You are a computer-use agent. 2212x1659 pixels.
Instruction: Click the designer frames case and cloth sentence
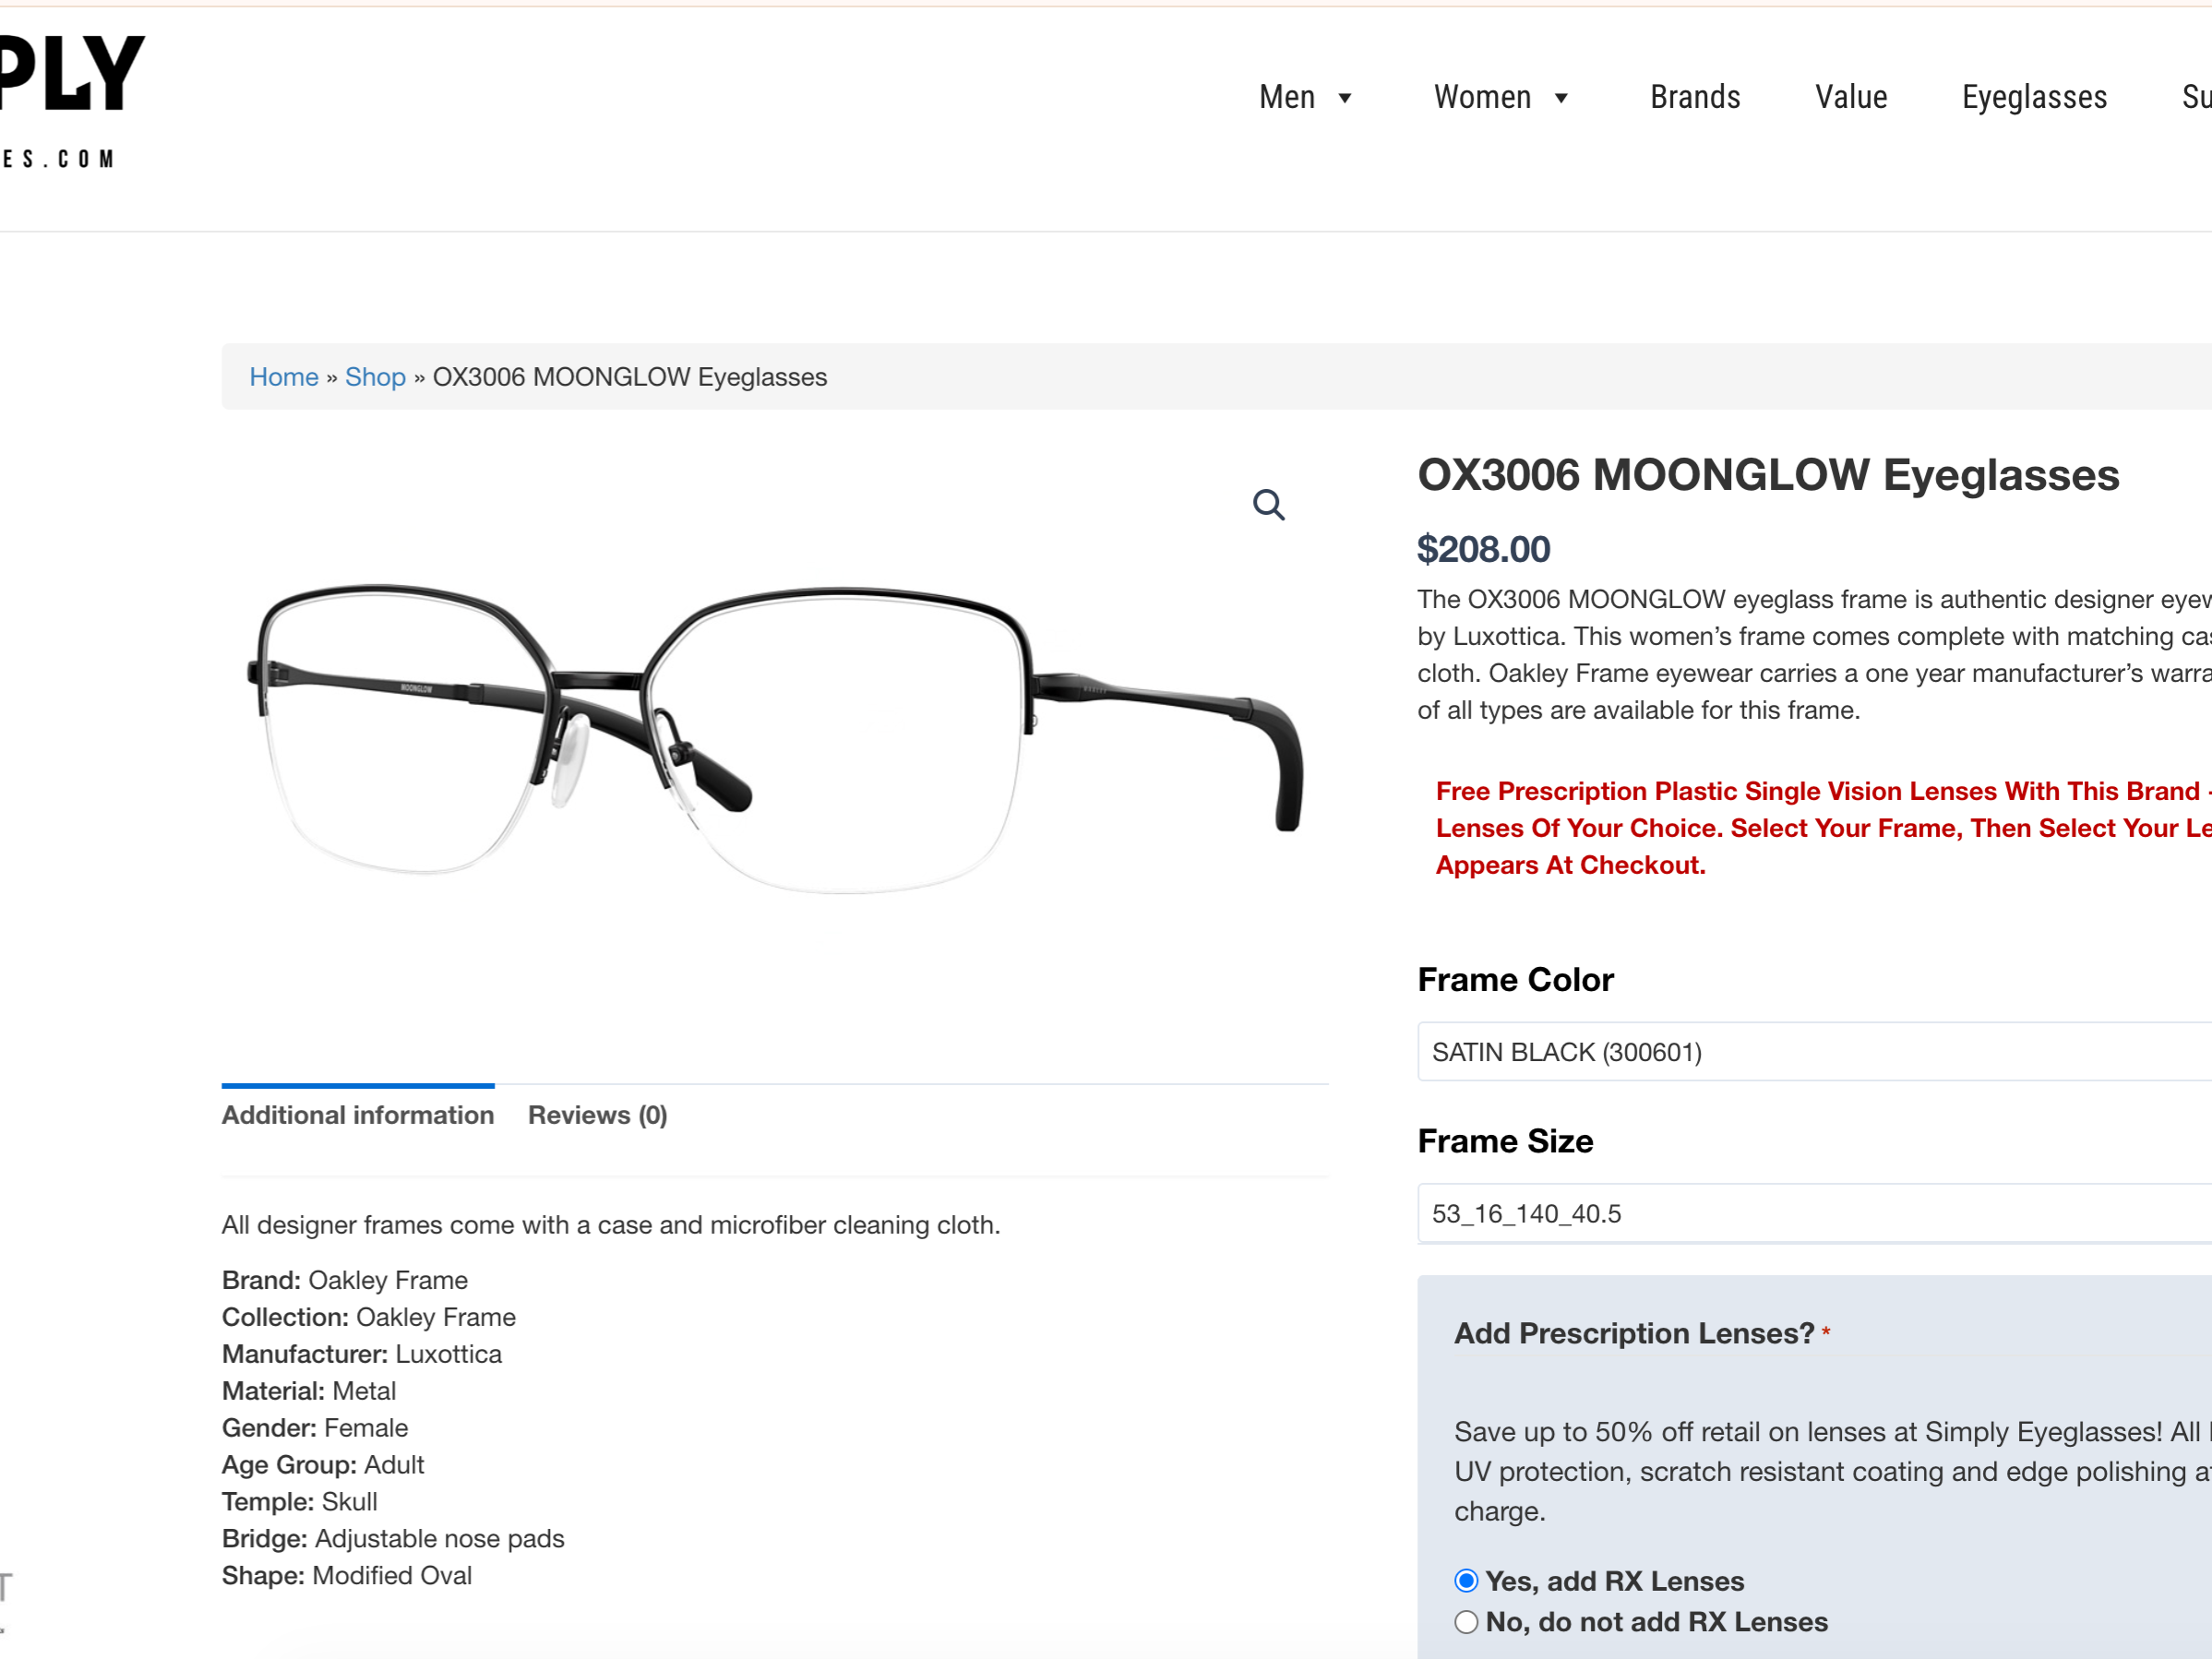click(x=611, y=1225)
